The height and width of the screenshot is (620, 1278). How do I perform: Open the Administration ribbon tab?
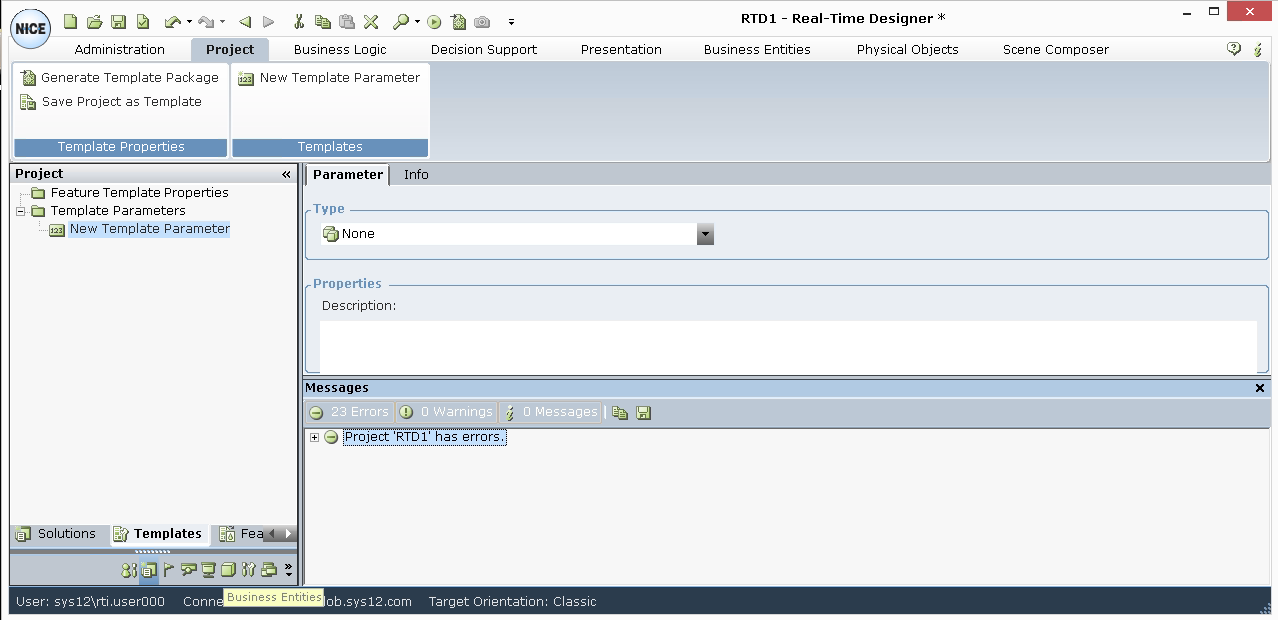pyautogui.click(x=120, y=49)
